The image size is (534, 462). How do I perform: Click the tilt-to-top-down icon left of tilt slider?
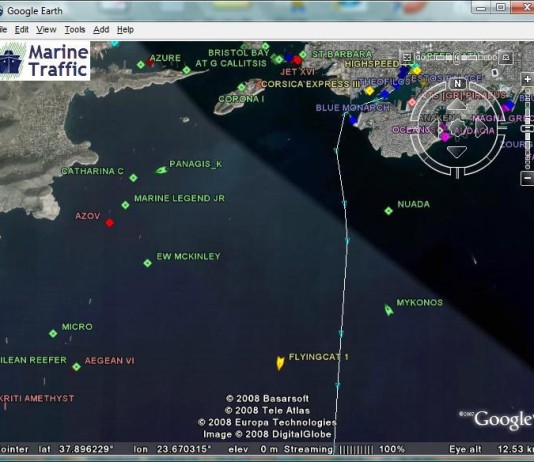pos(407,57)
